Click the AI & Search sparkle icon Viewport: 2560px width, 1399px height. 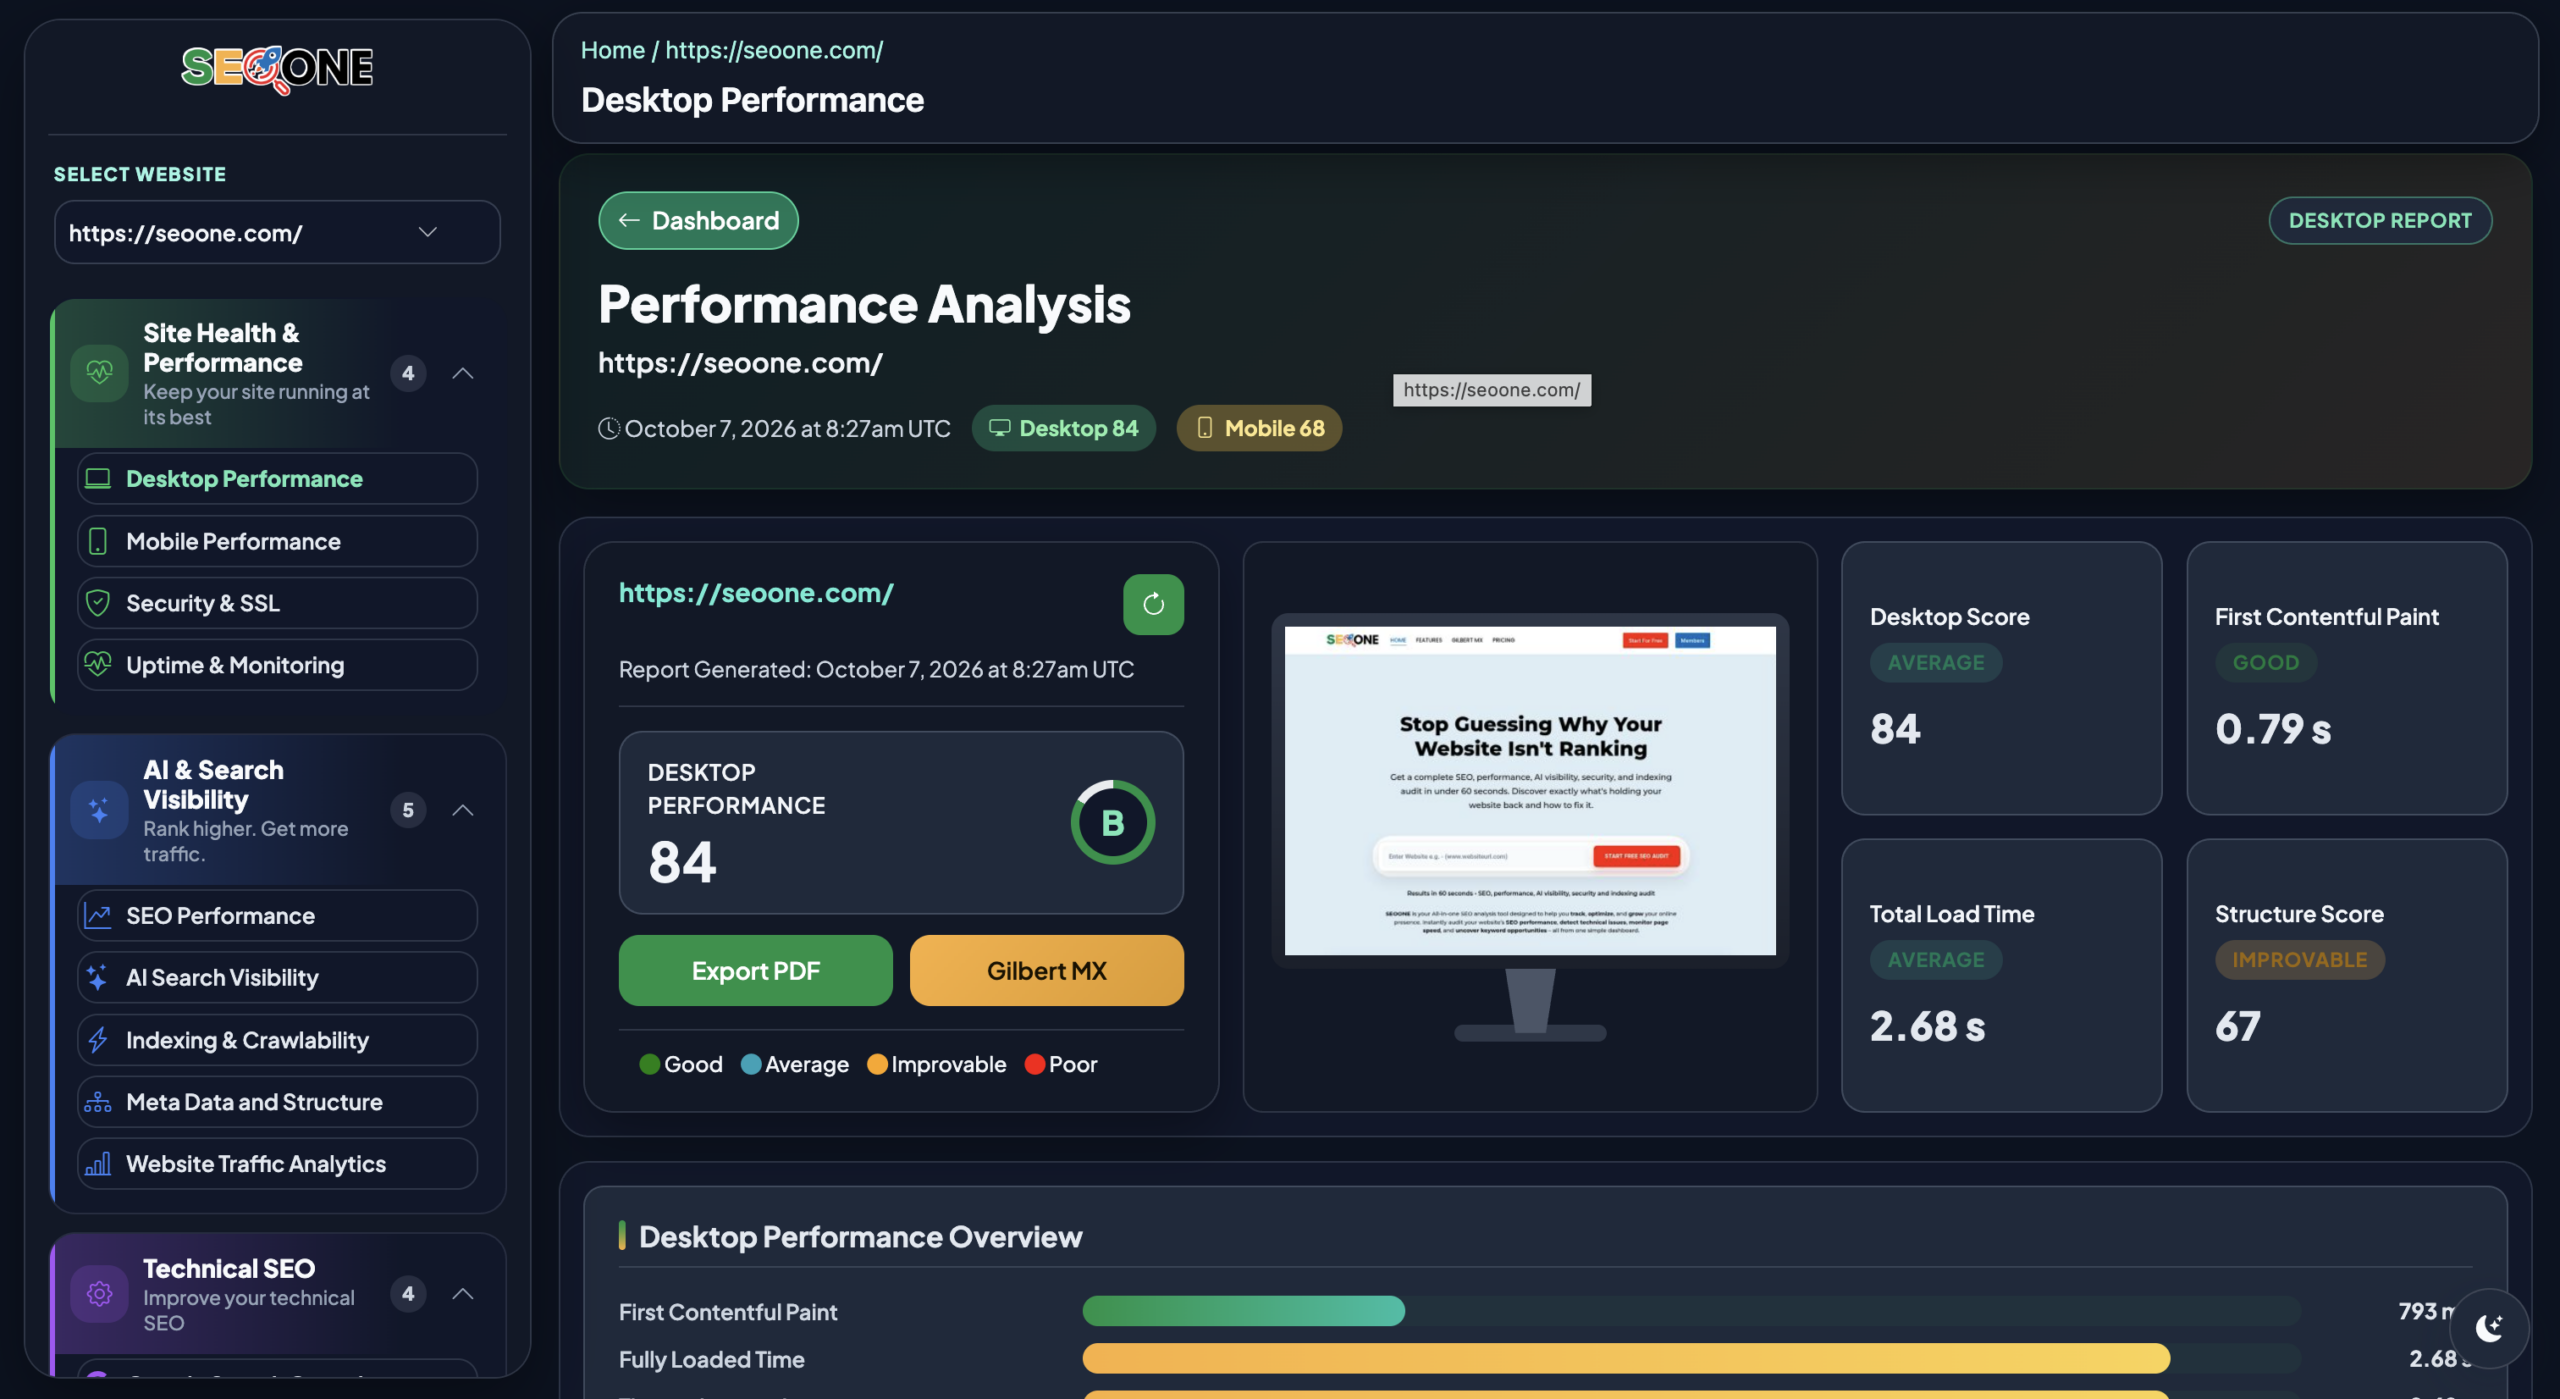pyautogui.click(x=99, y=810)
